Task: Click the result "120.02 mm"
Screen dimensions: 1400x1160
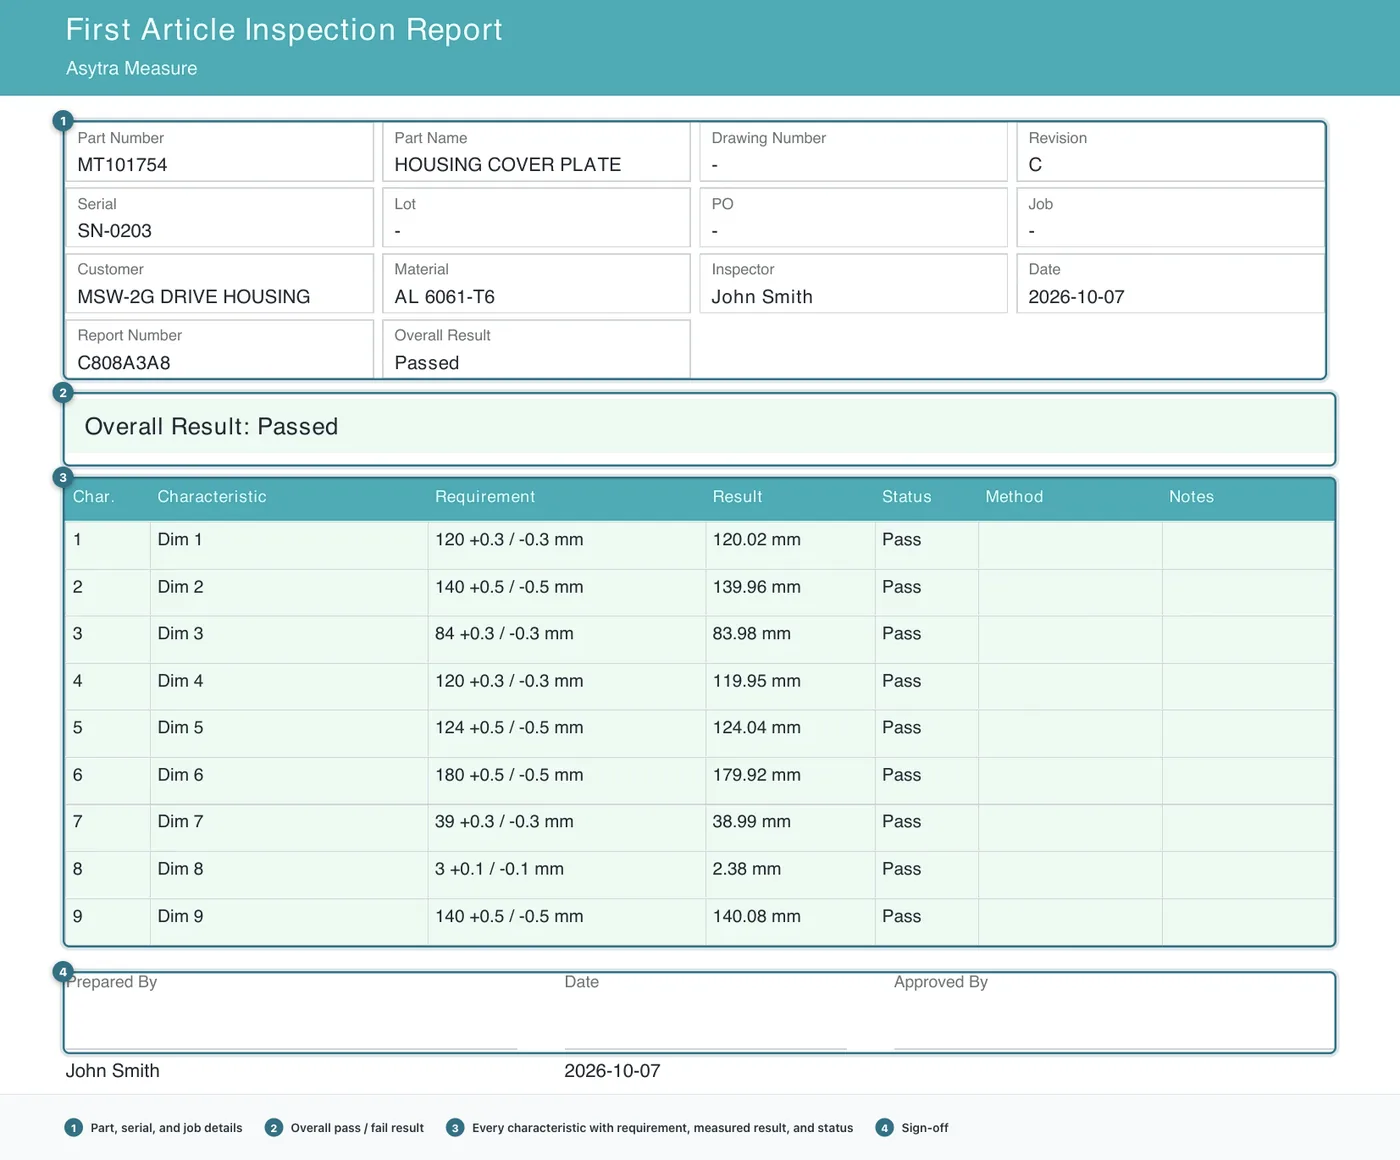Action: (x=756, y=540)
